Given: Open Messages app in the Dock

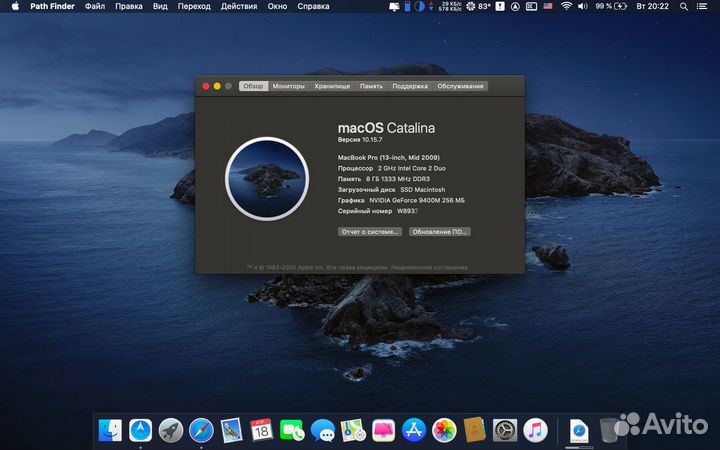Looking at the screenshot, I should 322,430.
